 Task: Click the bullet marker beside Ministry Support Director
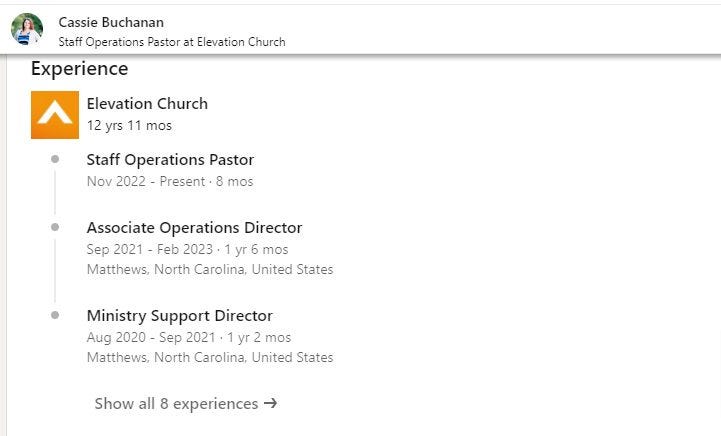click(55, 315)
